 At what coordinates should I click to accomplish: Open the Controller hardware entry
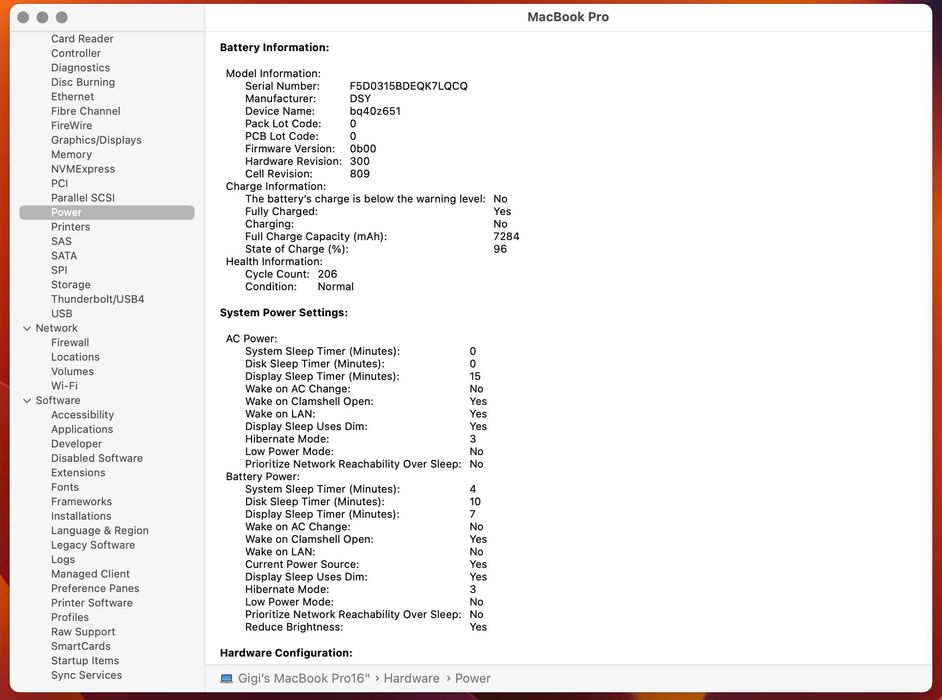pyautogui.click(x=76, y=53)
